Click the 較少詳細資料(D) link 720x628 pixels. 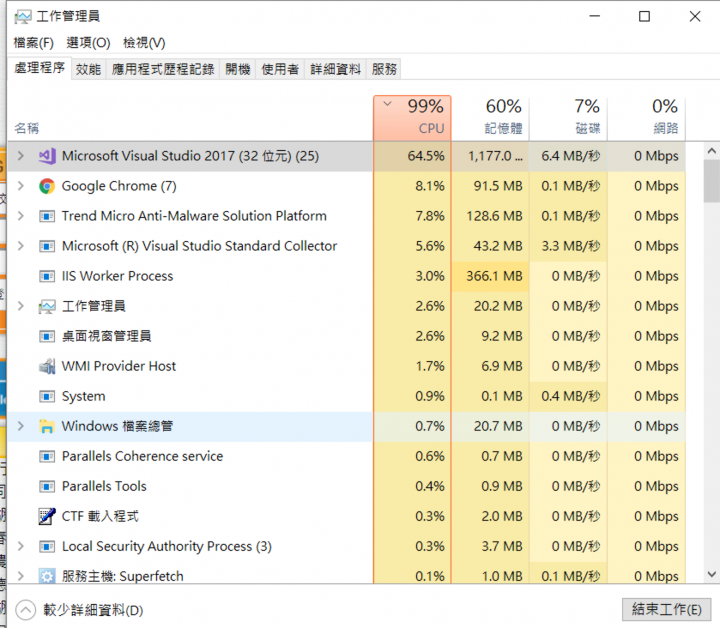(93, 610)
